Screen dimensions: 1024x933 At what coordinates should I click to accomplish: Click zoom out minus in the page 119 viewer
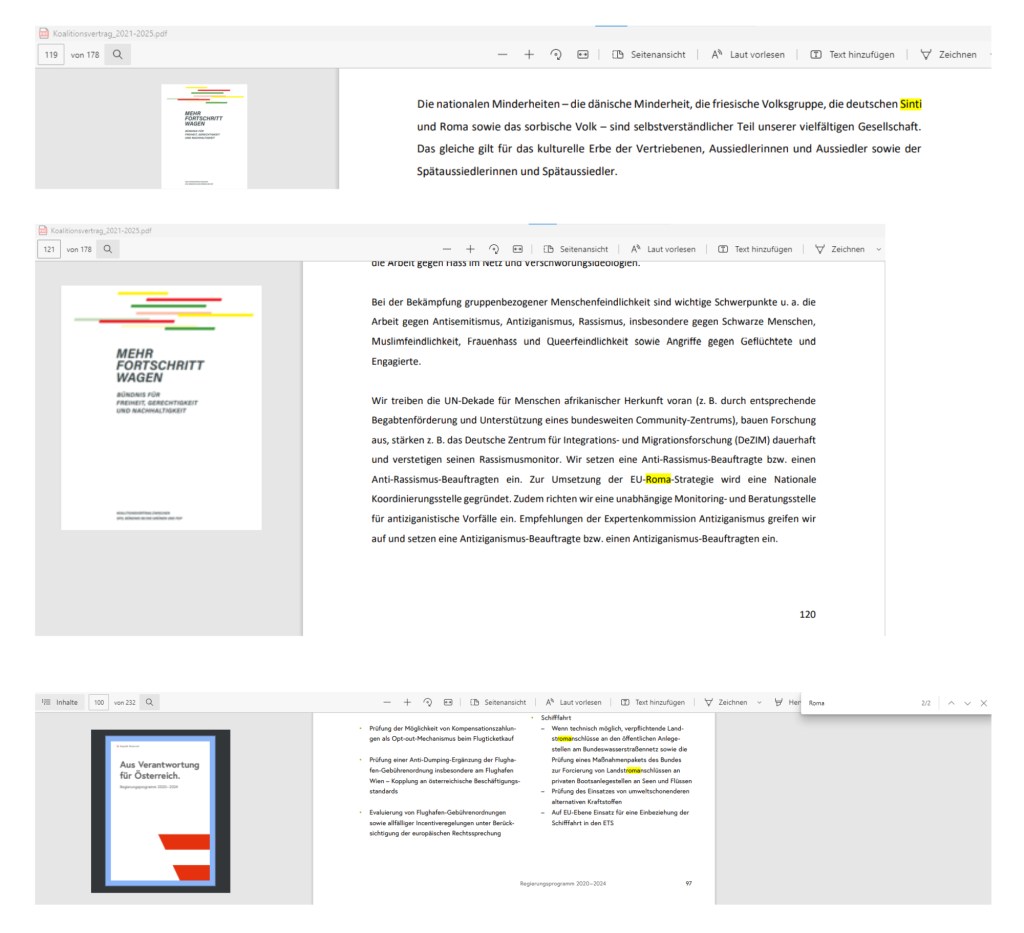[502, 54]
